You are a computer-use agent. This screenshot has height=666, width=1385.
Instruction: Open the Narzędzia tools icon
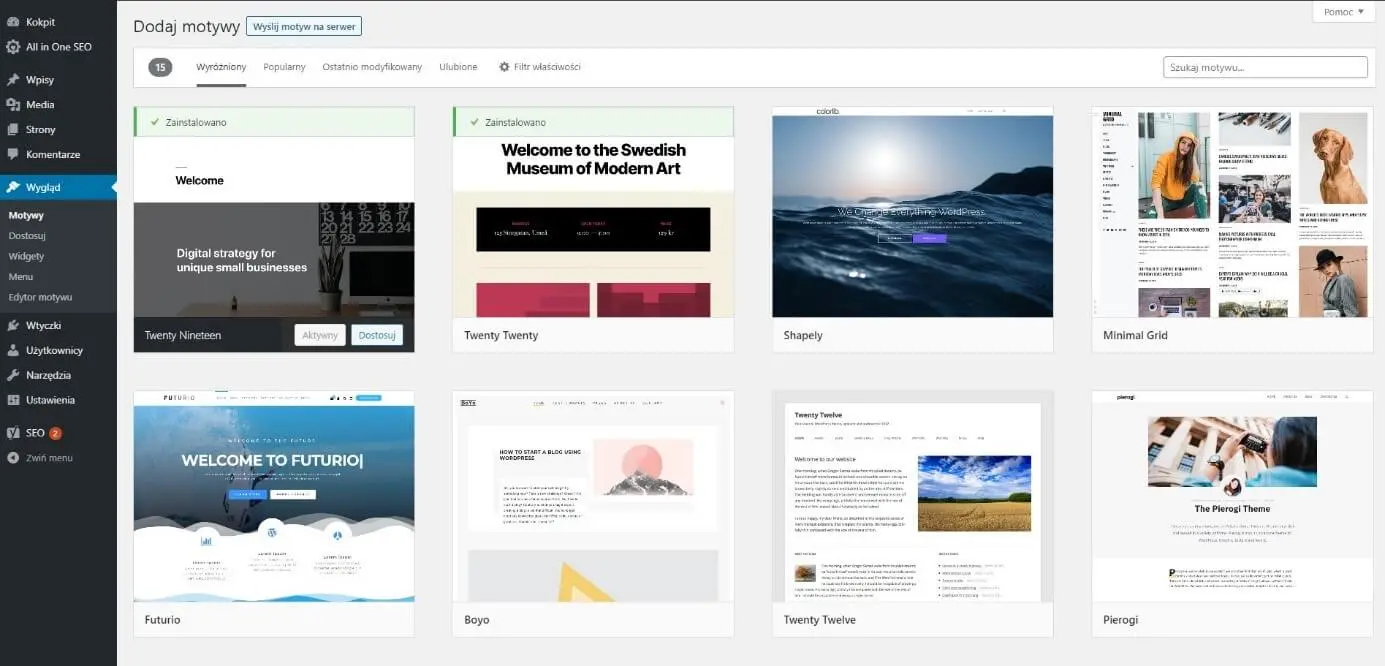click(x=13, y=375)
